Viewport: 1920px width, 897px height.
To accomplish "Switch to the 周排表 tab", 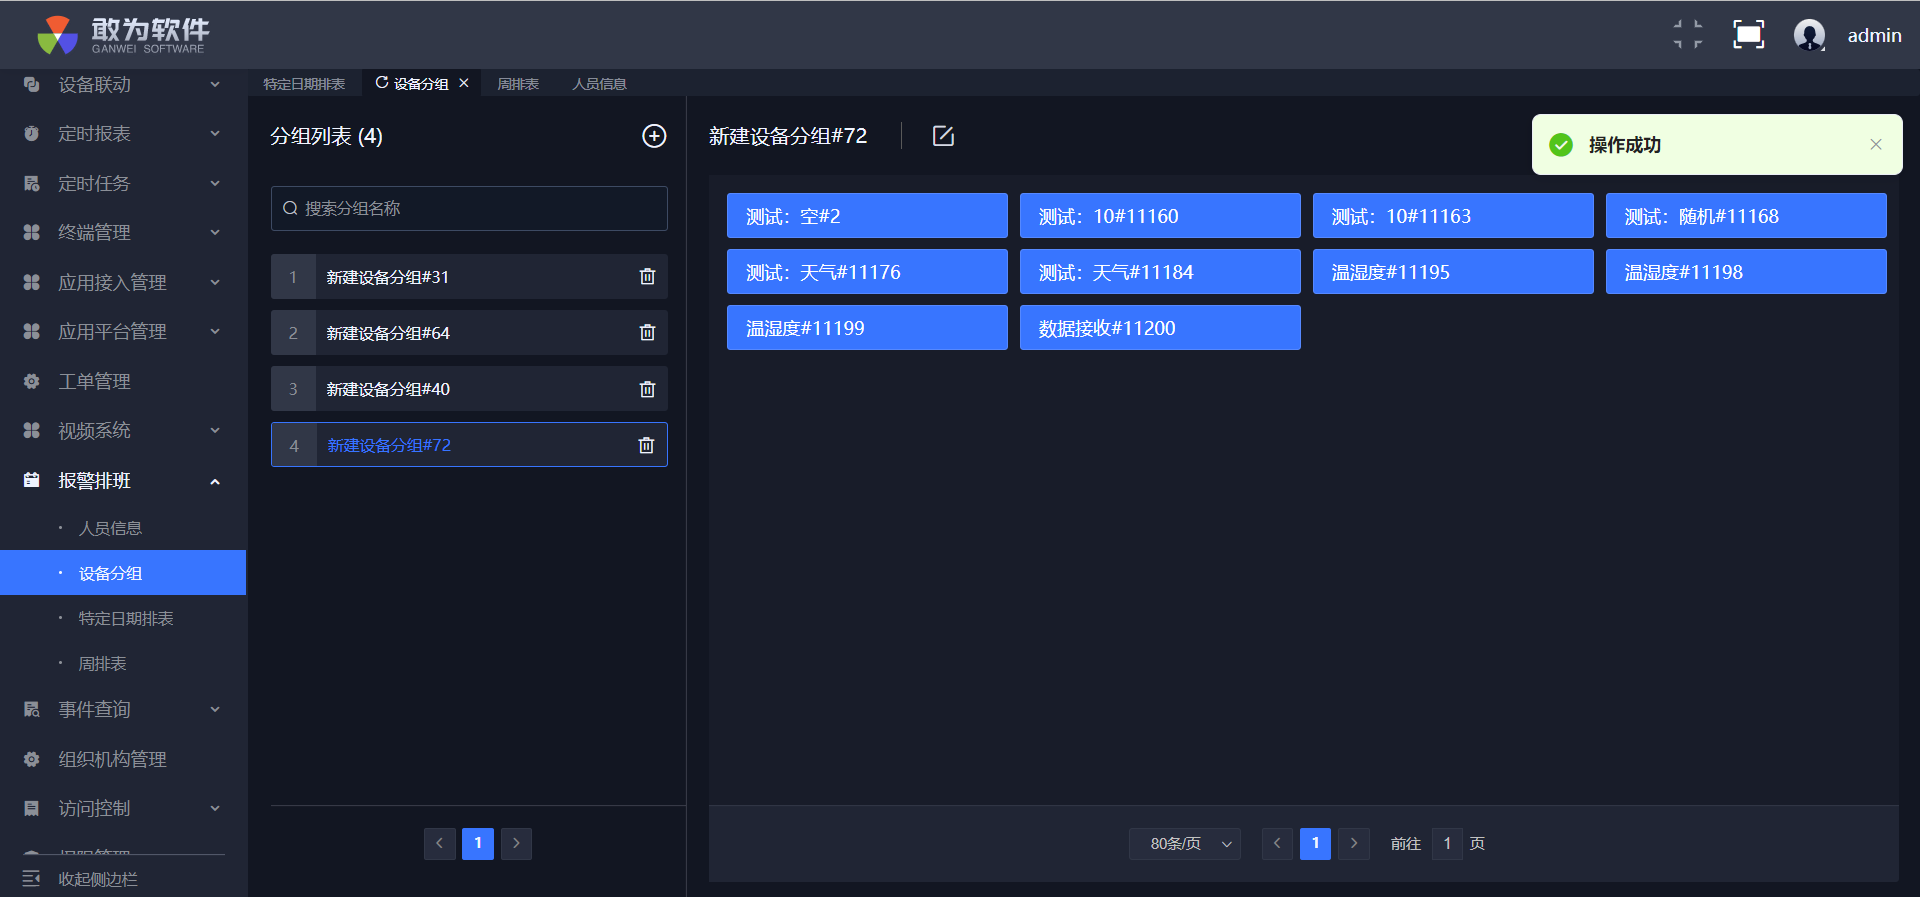I will [518, 84].
